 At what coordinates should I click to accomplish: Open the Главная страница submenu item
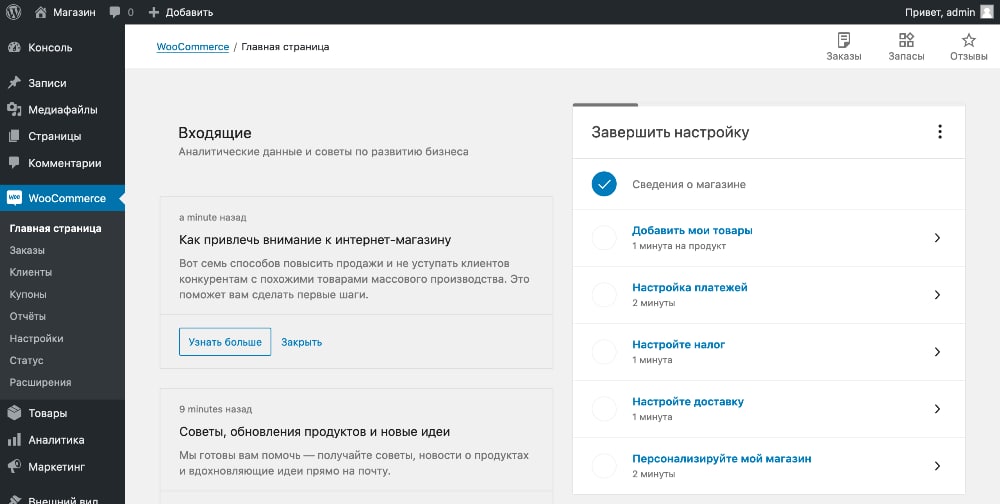pos(55,228)
